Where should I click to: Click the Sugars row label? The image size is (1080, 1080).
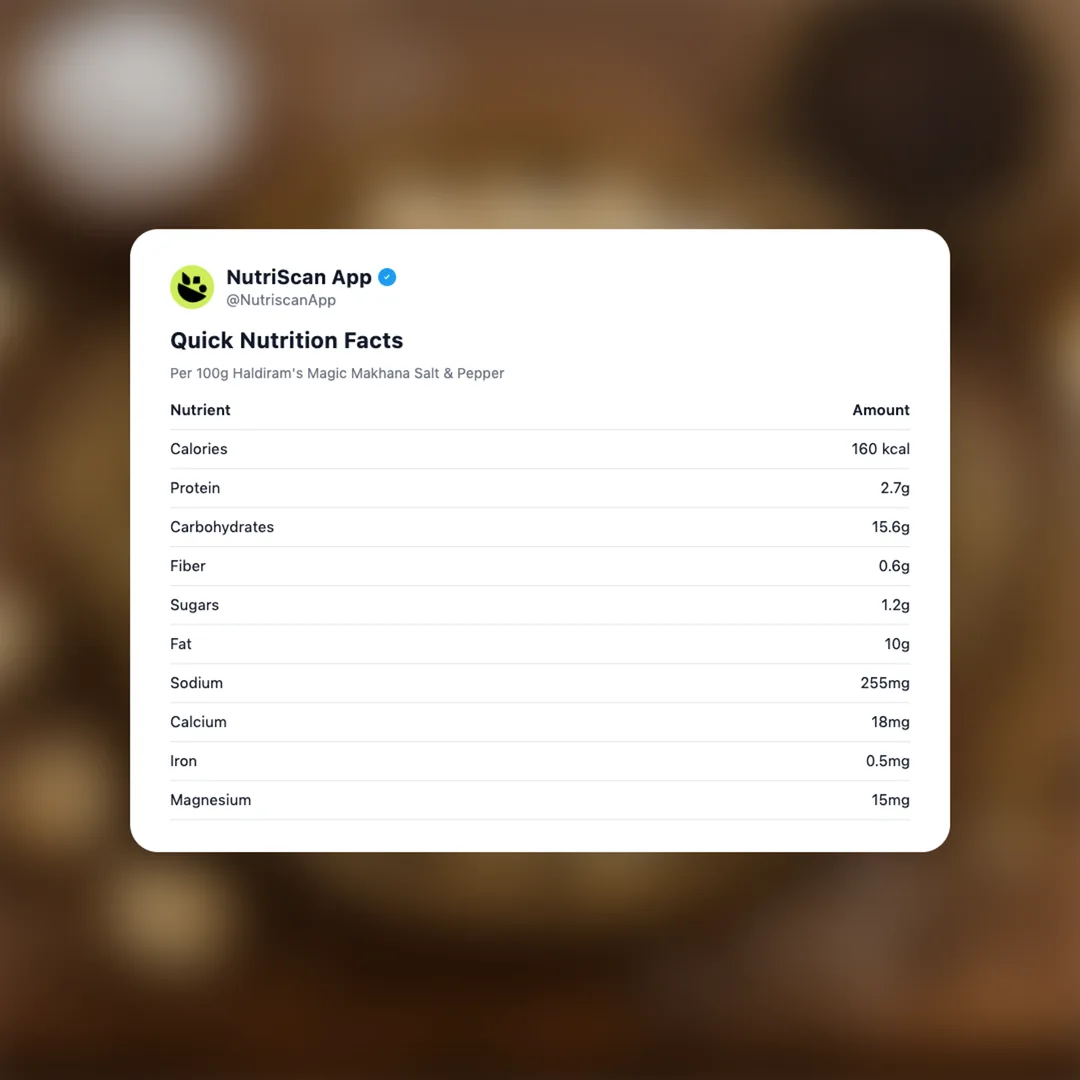tap(194, 605)
